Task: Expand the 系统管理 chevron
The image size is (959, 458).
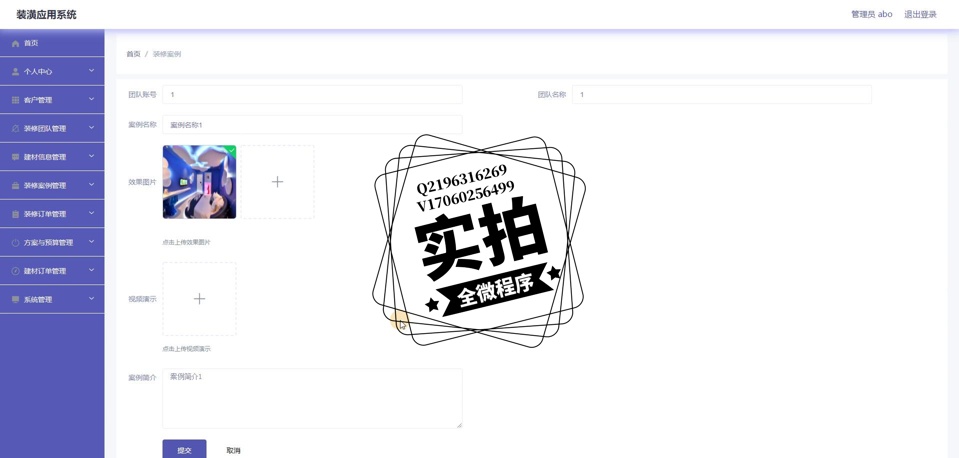Action: coord(91,298)
